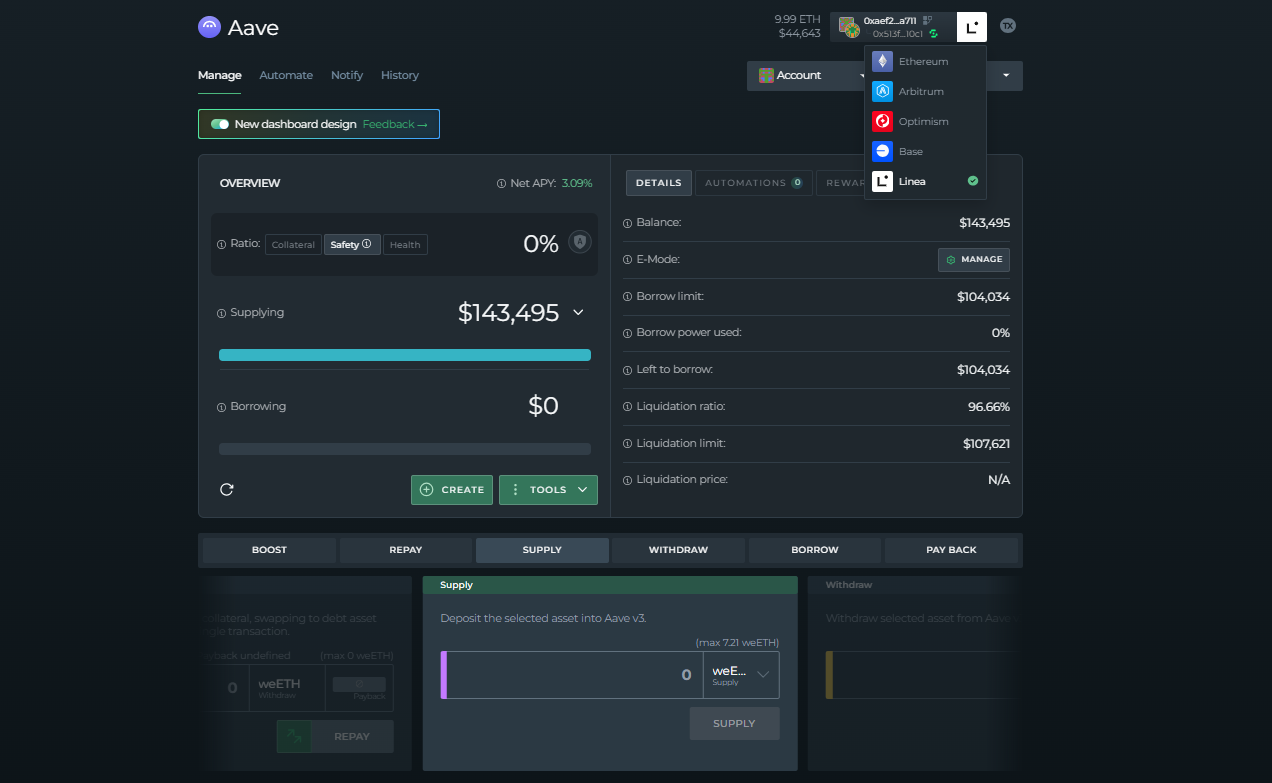1272x783 pixels.
Task: Click the Ethereum network icon
Action: pyautogui.click(x=882, y=61)
